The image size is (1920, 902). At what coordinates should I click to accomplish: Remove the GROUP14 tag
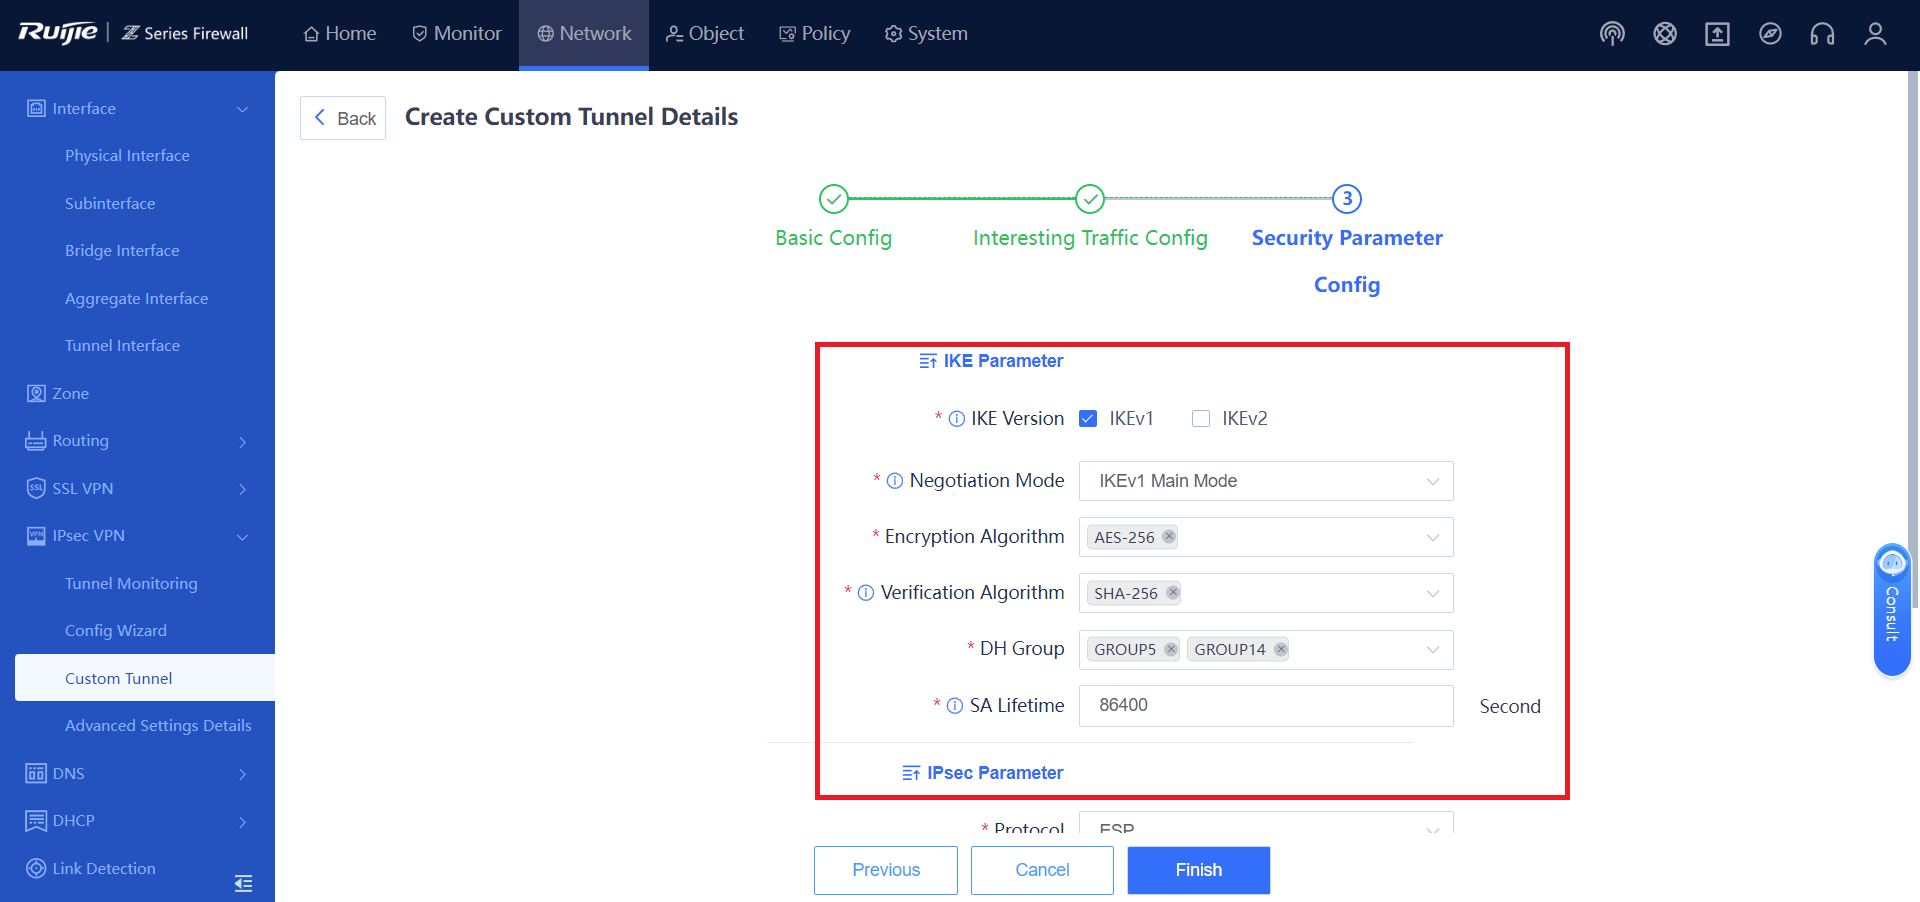1281,649
